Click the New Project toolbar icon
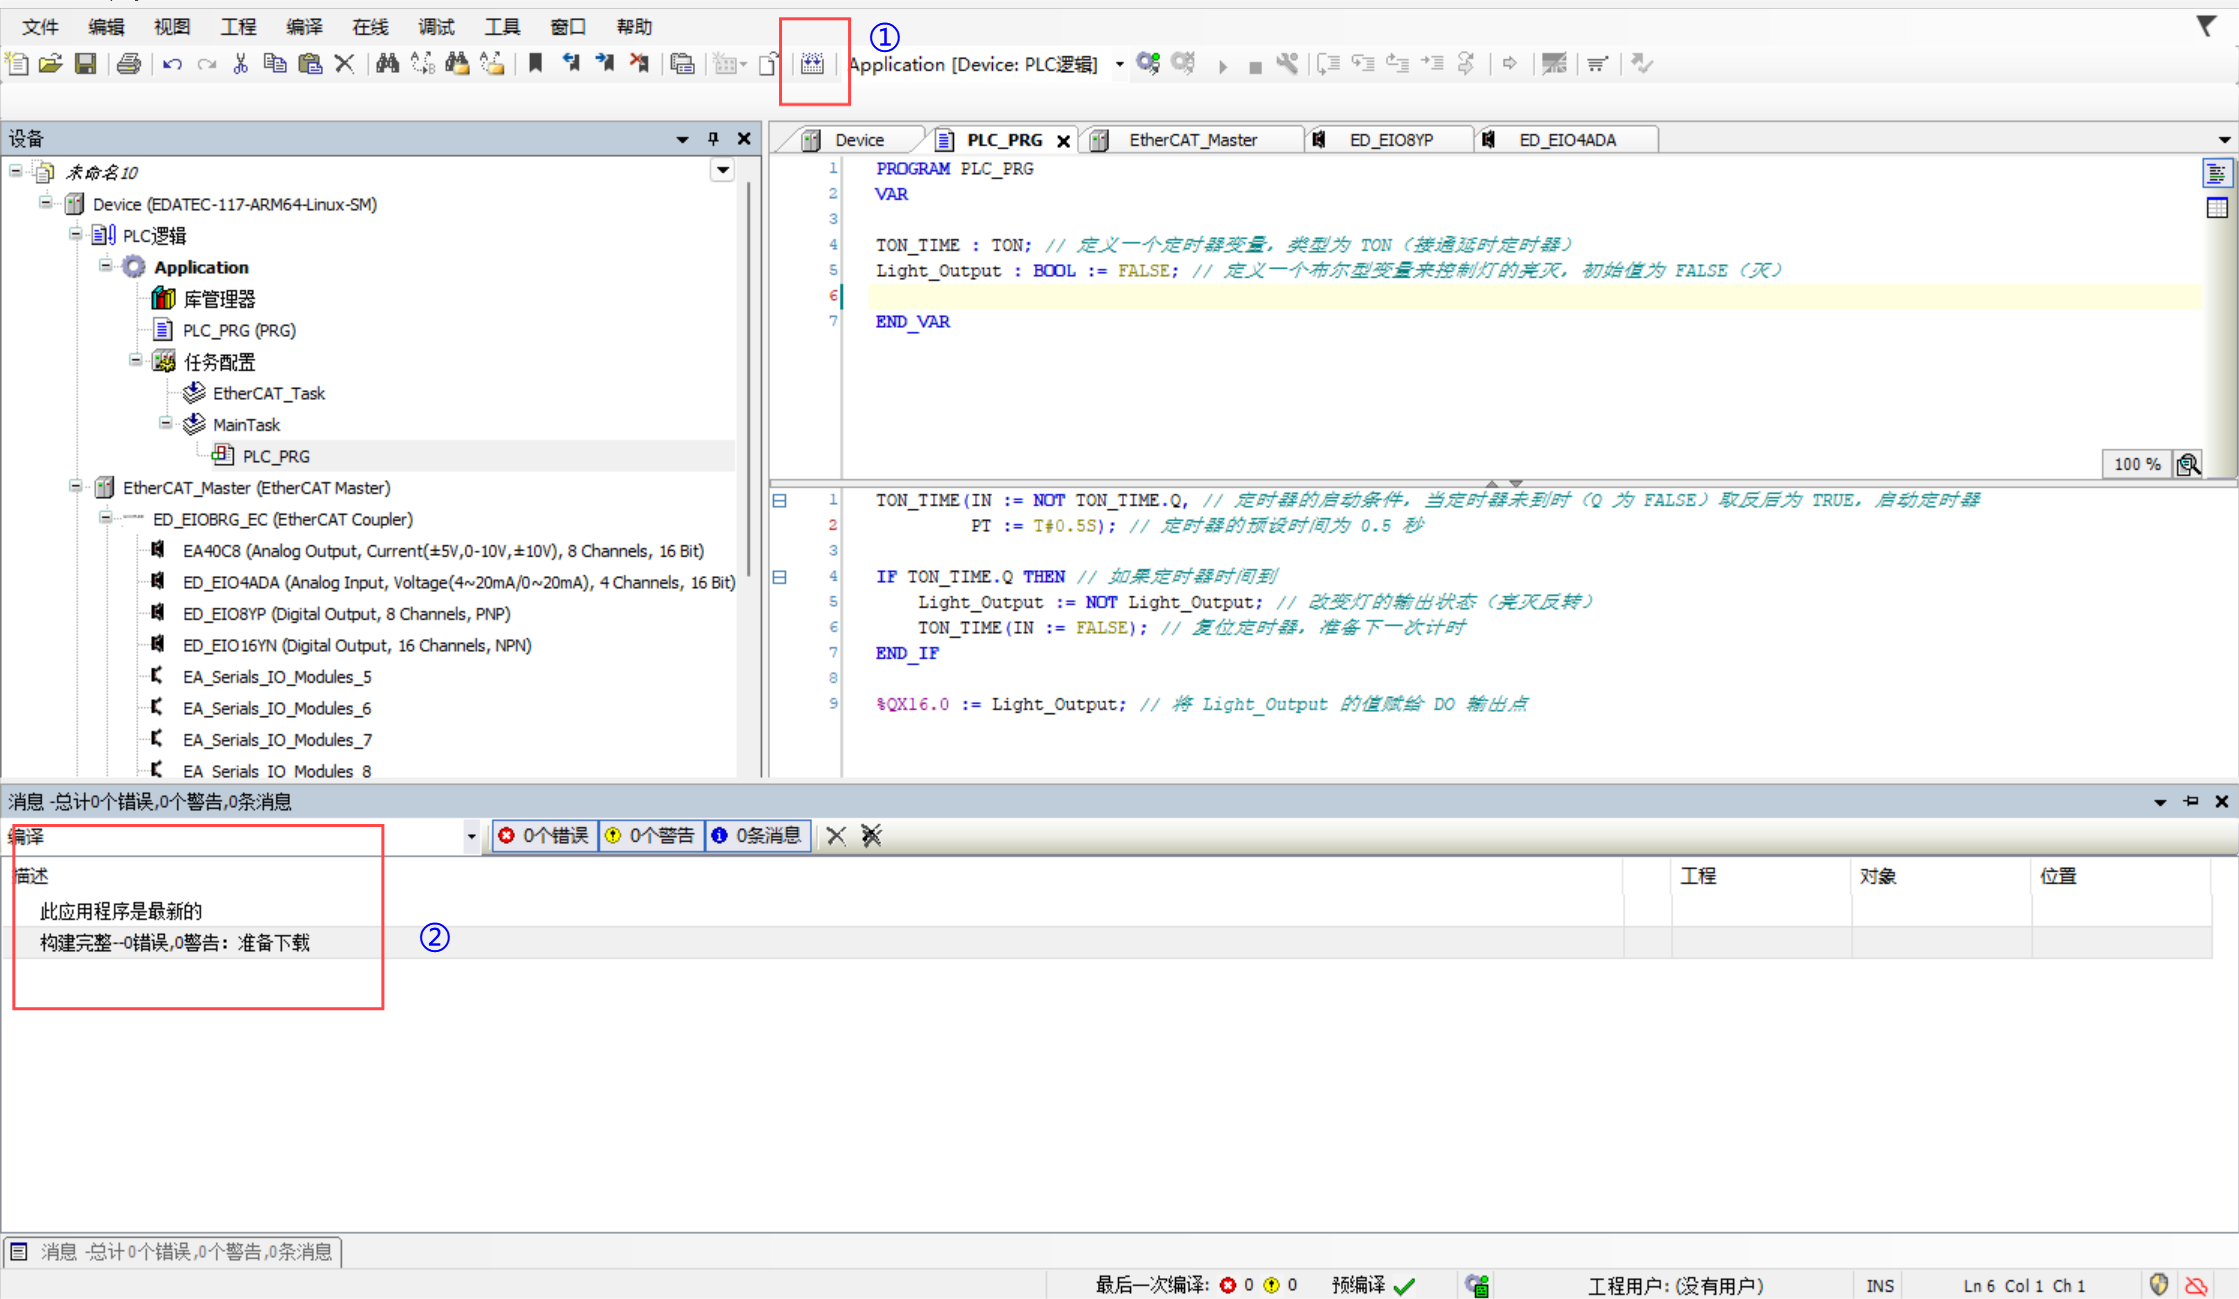The width and height of the screenshot is (2239, 1299). (x=17, y=64)
